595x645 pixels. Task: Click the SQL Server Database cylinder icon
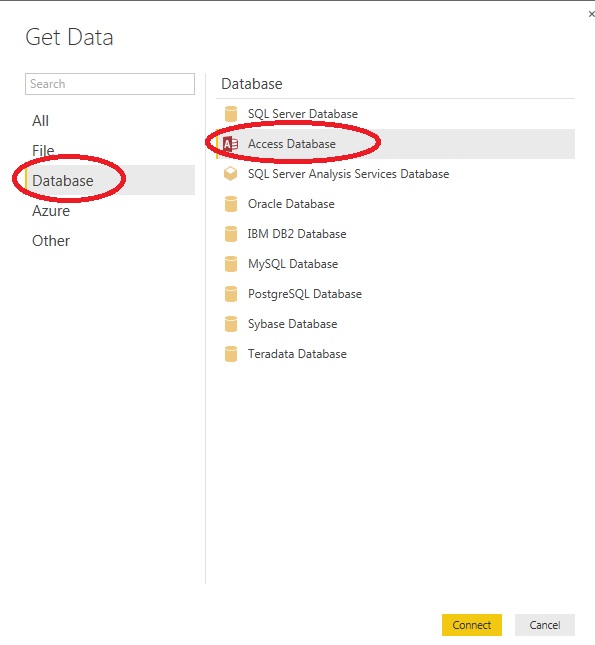[231, 114]
